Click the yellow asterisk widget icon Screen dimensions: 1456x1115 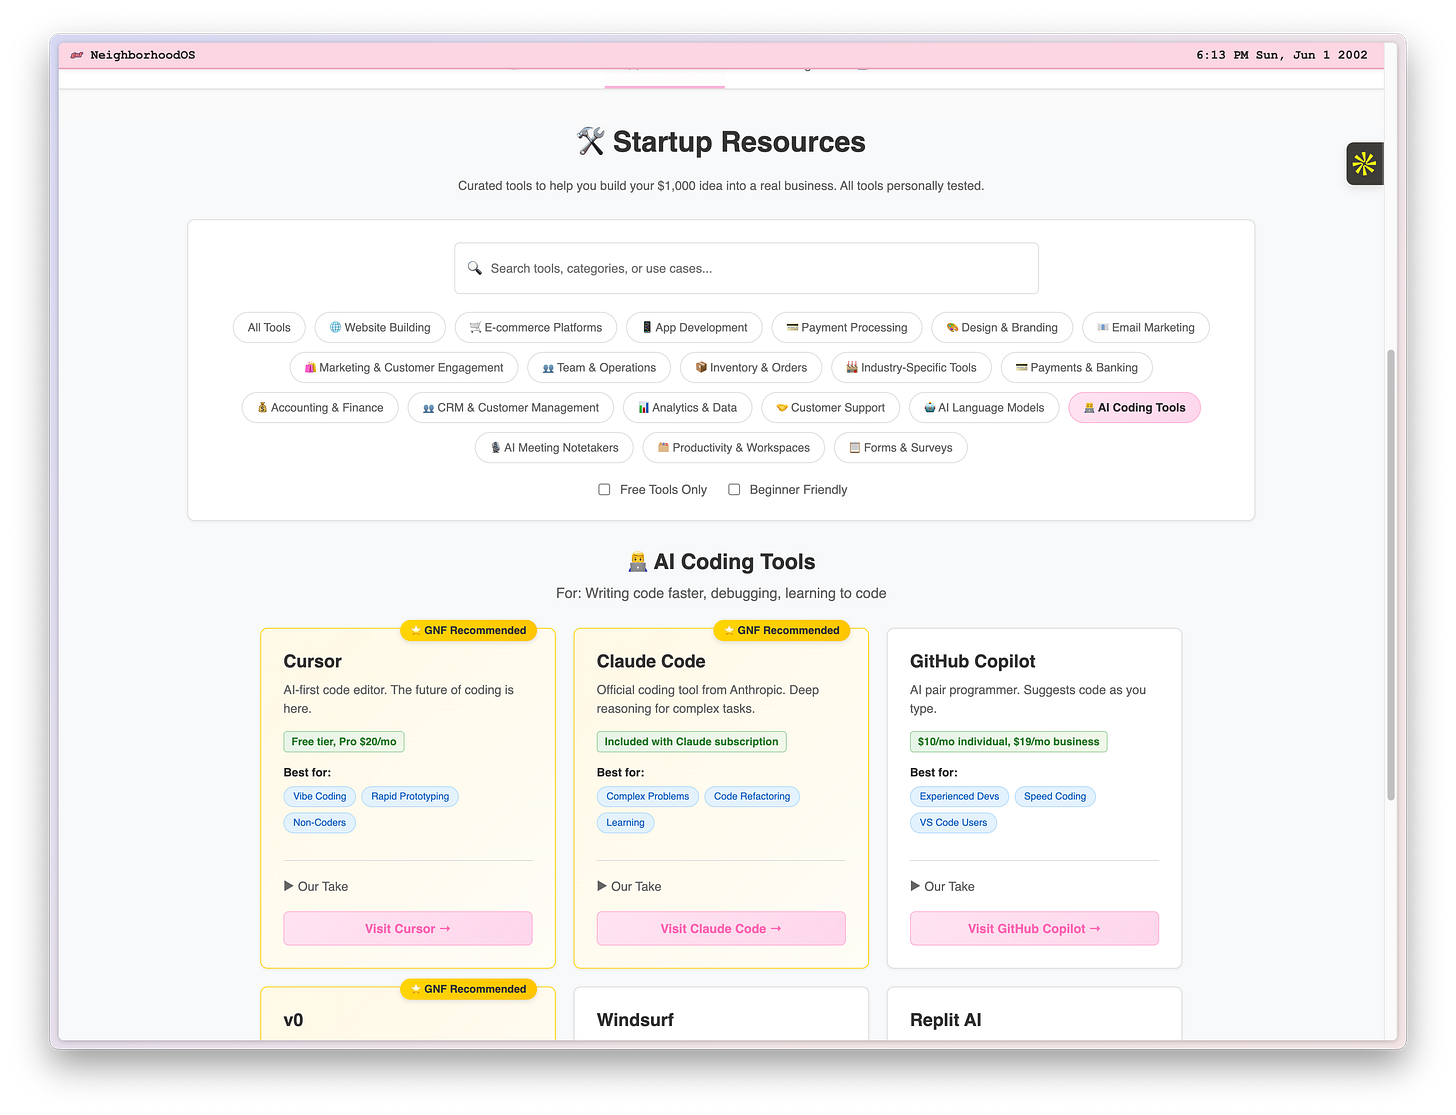1364,164
